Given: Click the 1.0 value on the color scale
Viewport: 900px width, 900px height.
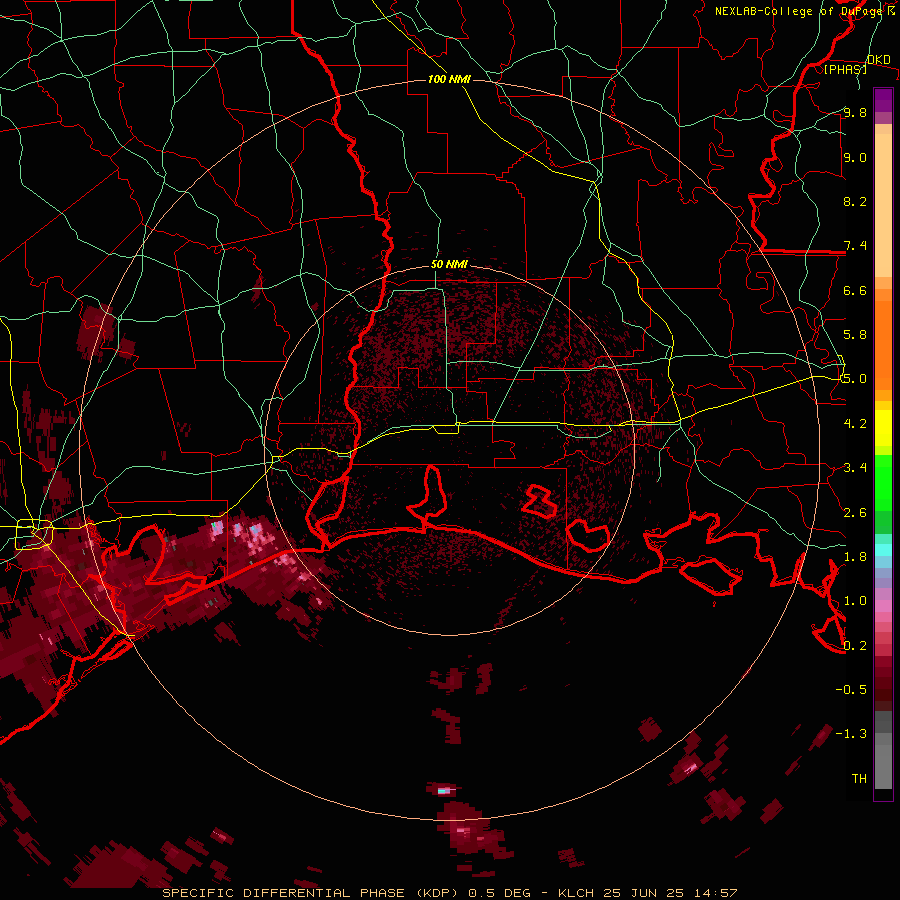Looking at the screenshot, I should 855,601.
